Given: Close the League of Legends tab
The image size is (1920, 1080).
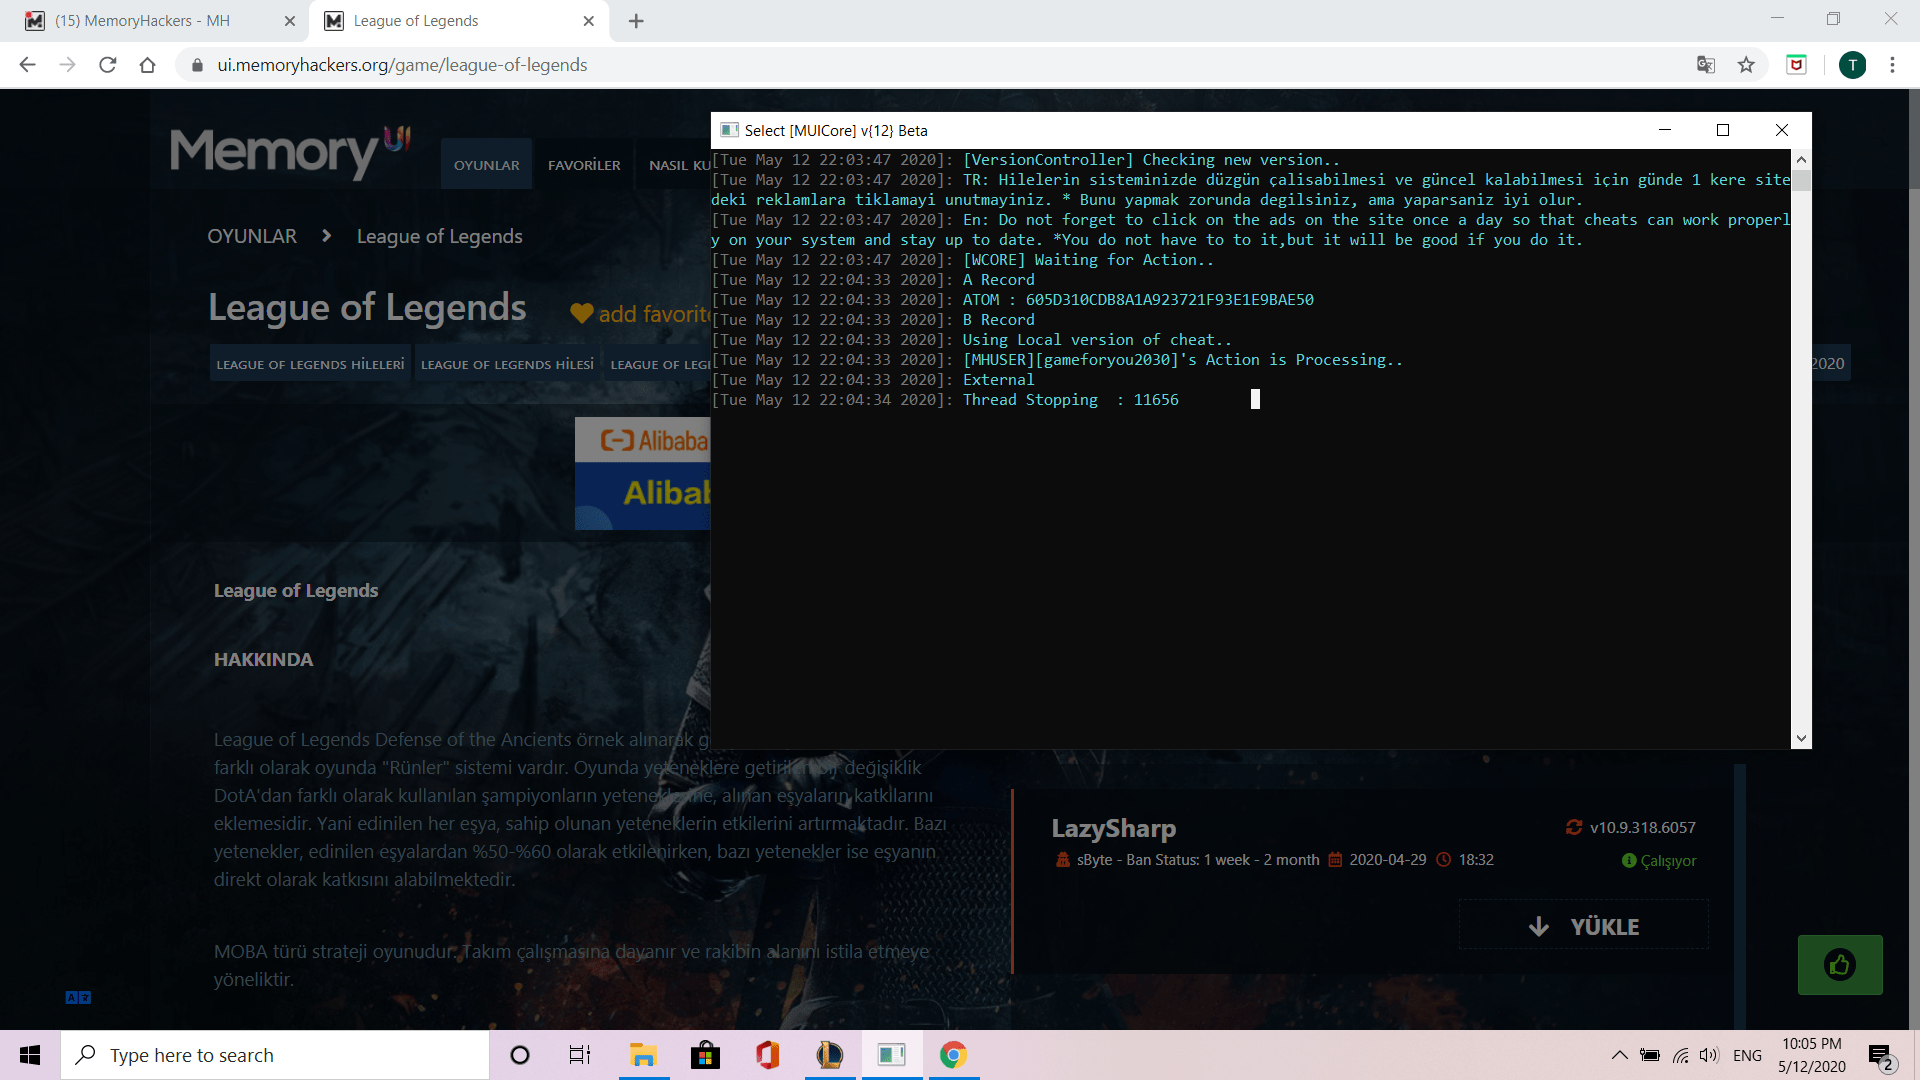Looking at the screenshot, I should [589, 21].
